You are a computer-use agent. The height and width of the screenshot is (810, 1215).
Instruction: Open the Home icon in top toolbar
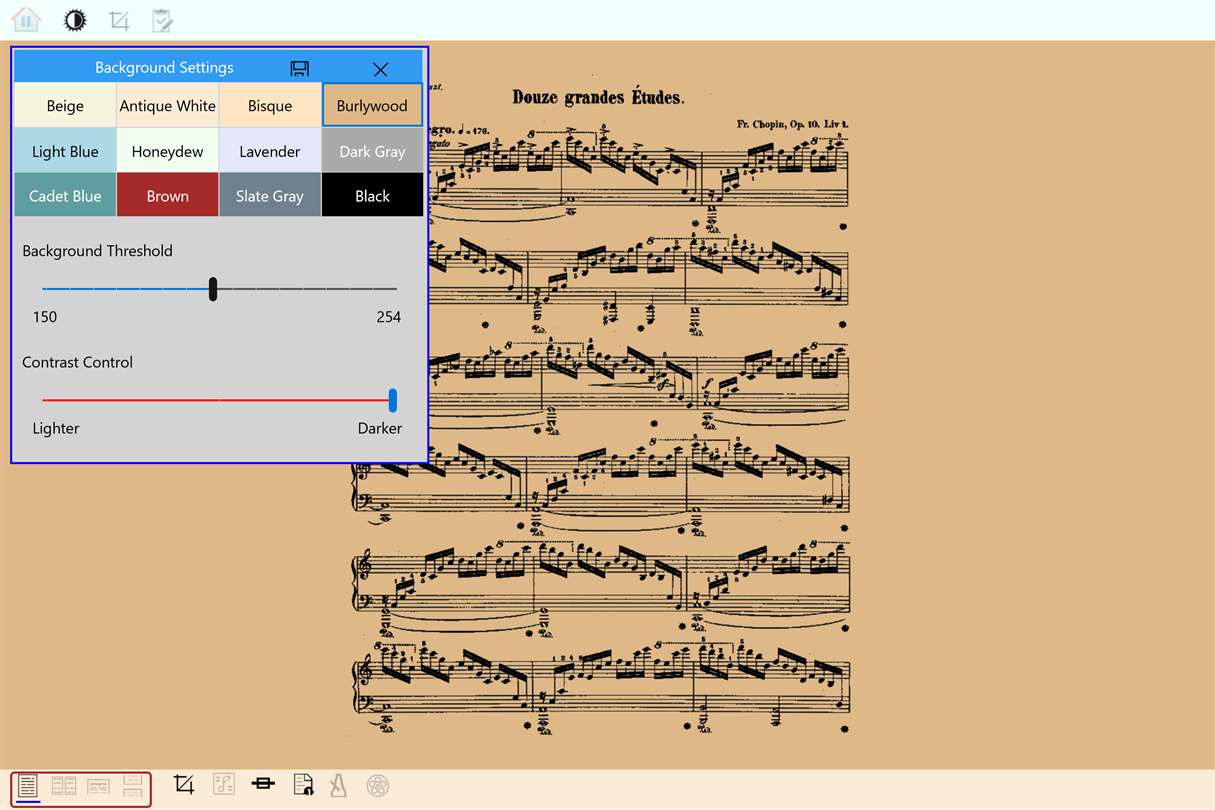pyautogui.click(x=26, y=19)
